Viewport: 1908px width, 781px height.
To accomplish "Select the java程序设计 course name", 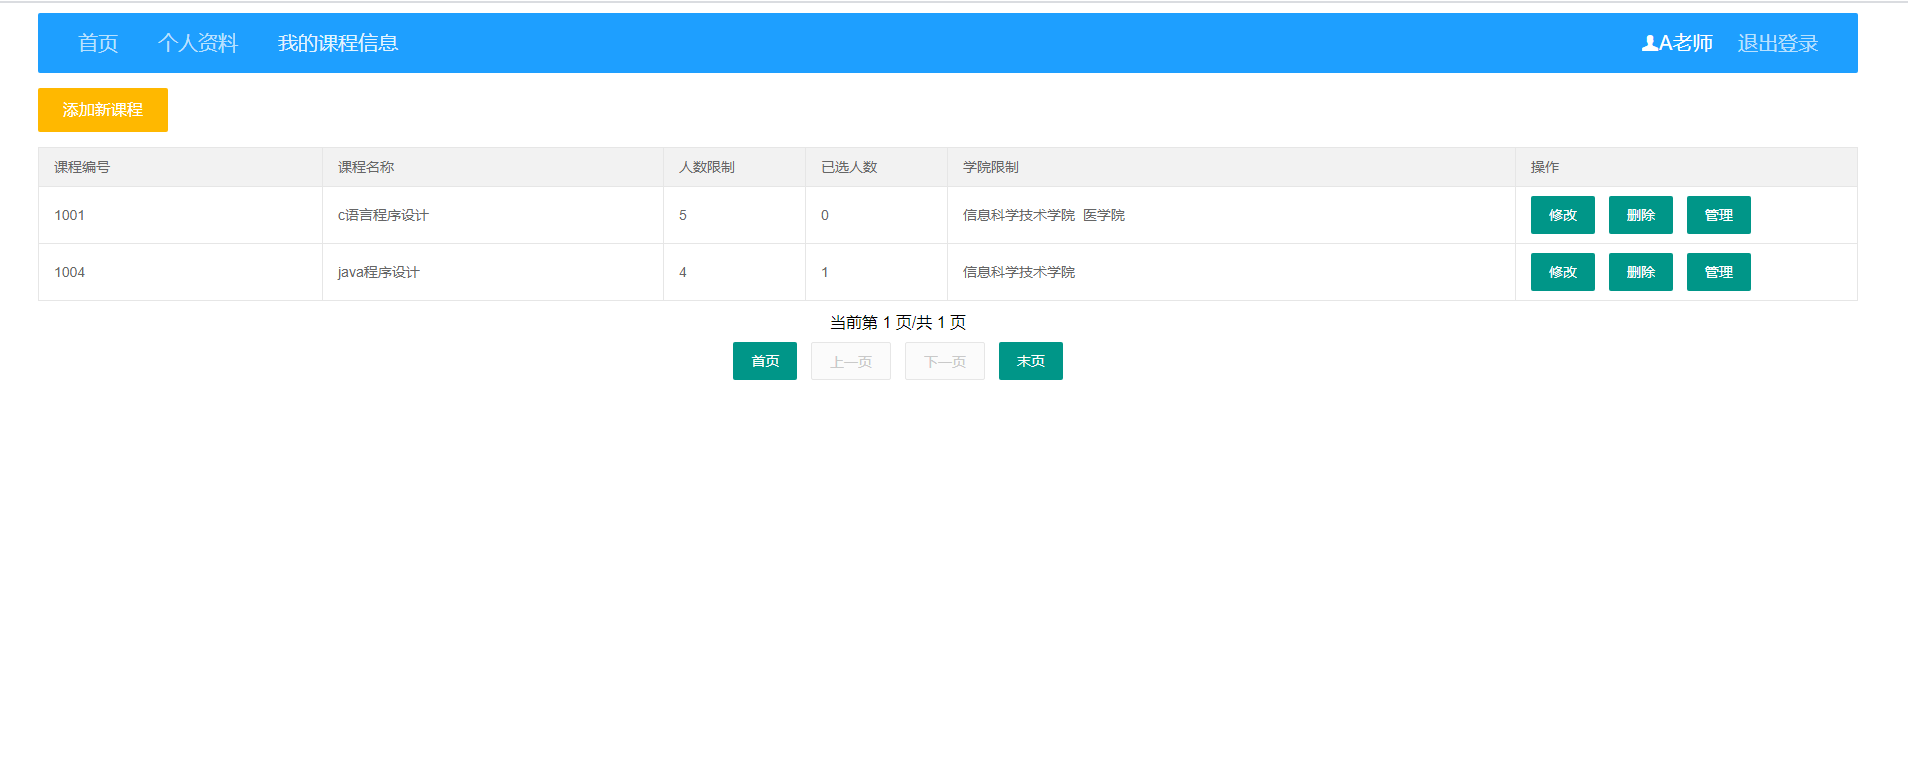I will [x=379, y=272].
